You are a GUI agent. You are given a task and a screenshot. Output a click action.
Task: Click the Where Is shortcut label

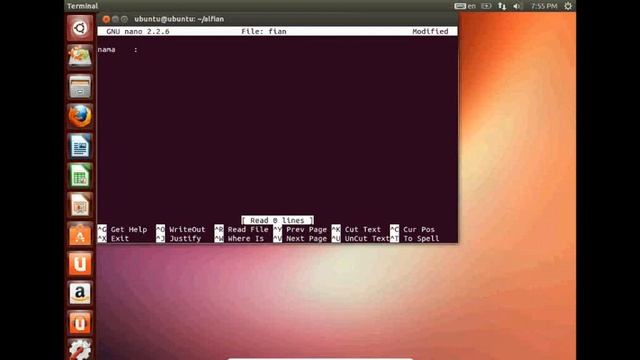246,238
